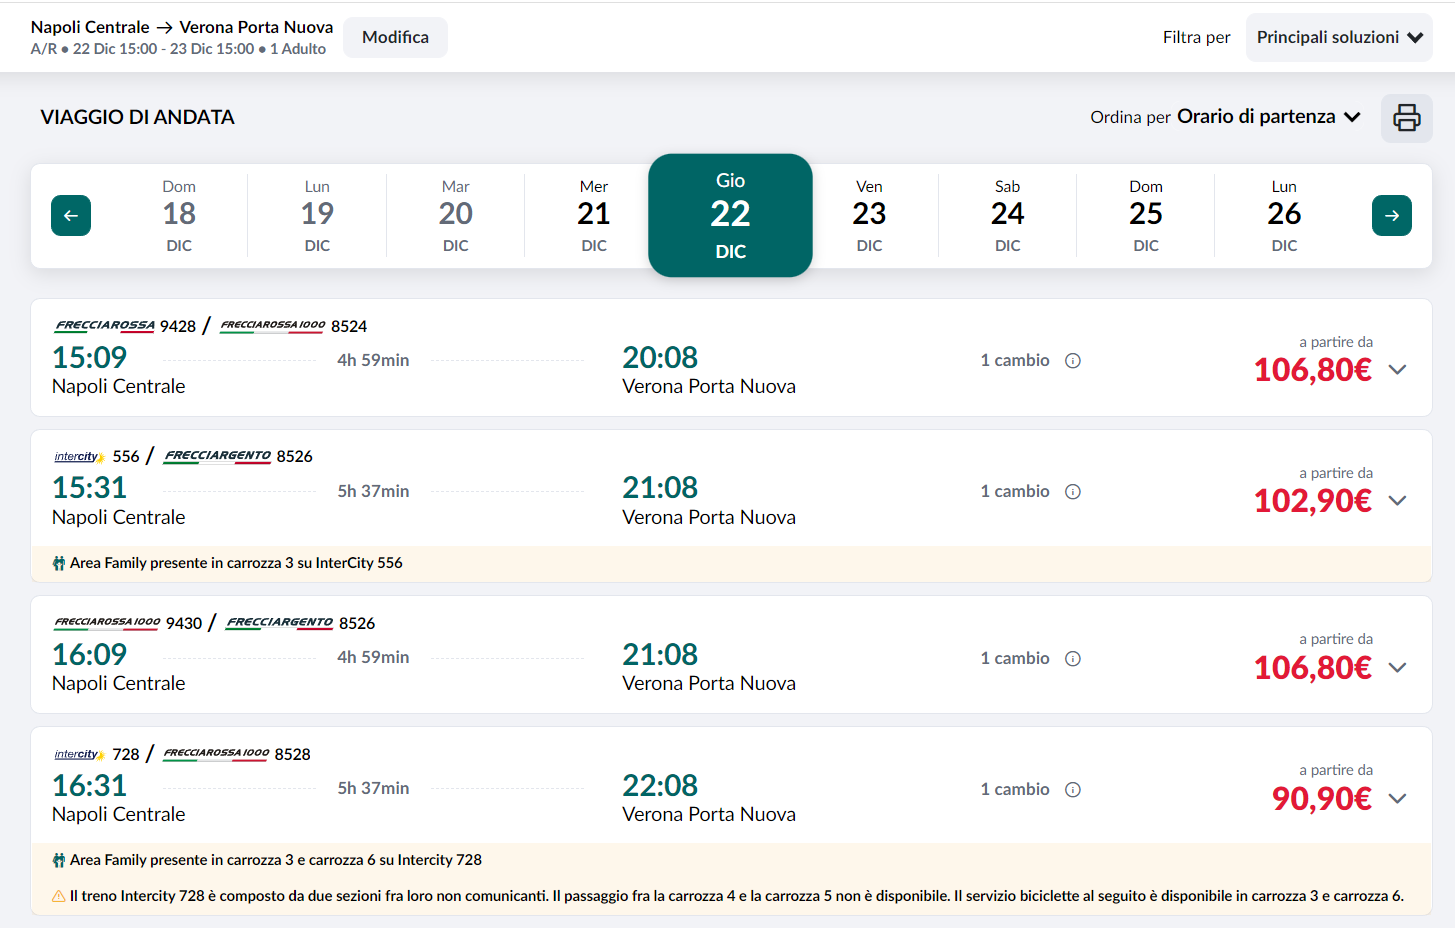This screenshot has height=928, width=1455.
Task: Expand 15:09 solution priced 106,80€
Action: pos(1398,370)
